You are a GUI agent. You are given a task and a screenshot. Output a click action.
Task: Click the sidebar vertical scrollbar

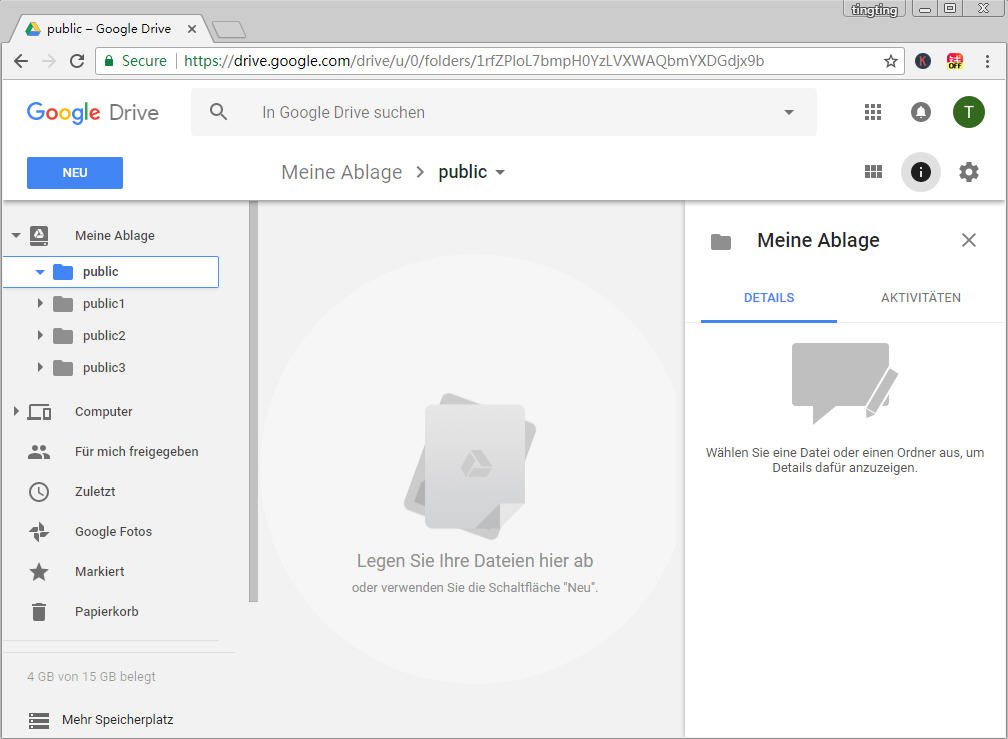(253, 402)
